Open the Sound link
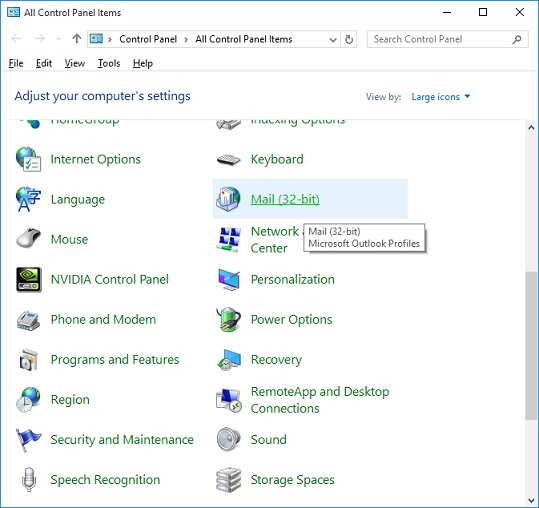This screenshot has width=539, height=508. [268, 440]
